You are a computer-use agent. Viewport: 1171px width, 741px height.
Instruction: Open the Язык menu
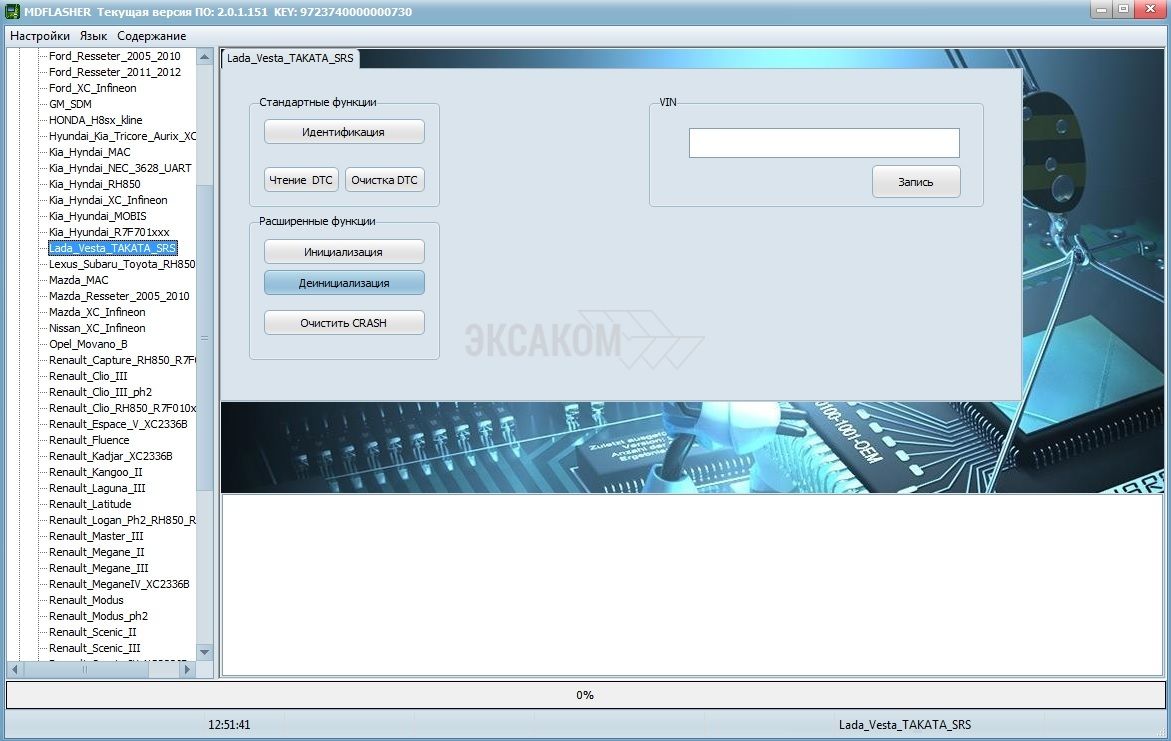click(x=93, y=36)
